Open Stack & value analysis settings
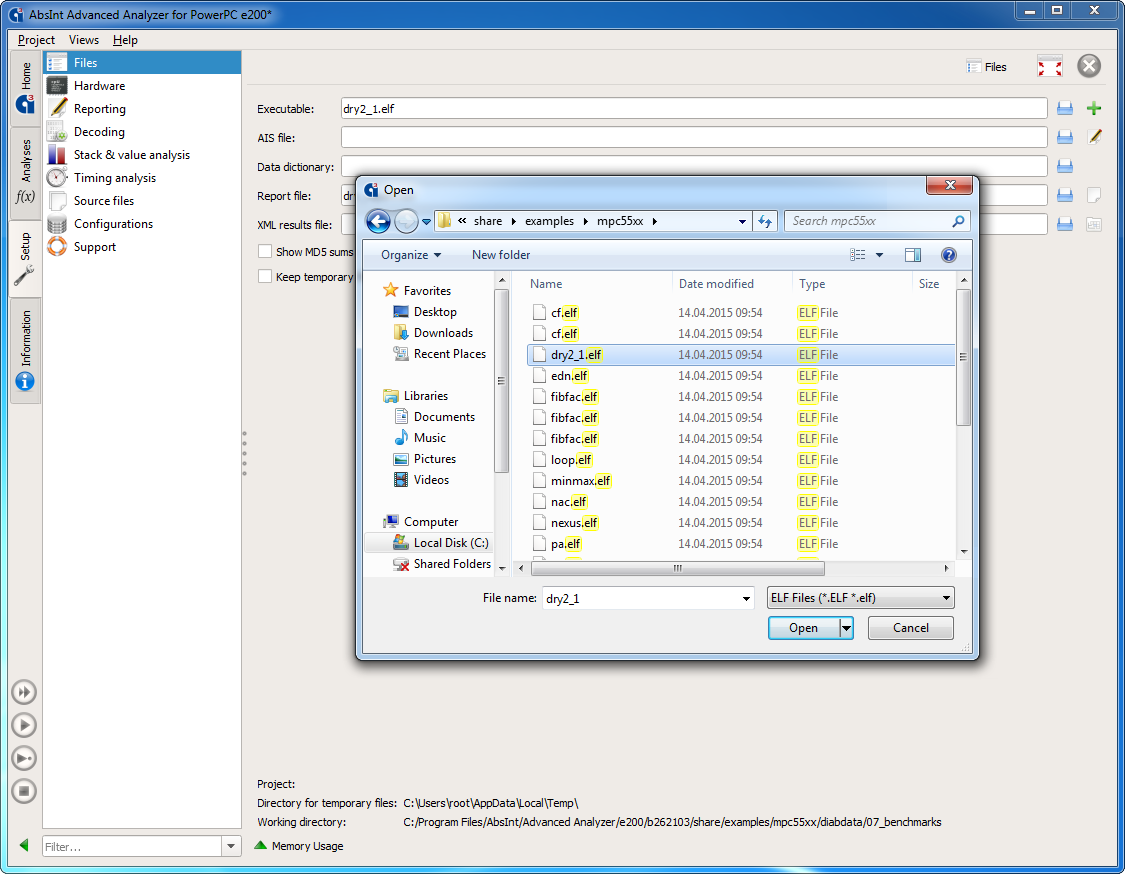The height and width of the screenshot is (874, 1125). (x=142, y=154)
